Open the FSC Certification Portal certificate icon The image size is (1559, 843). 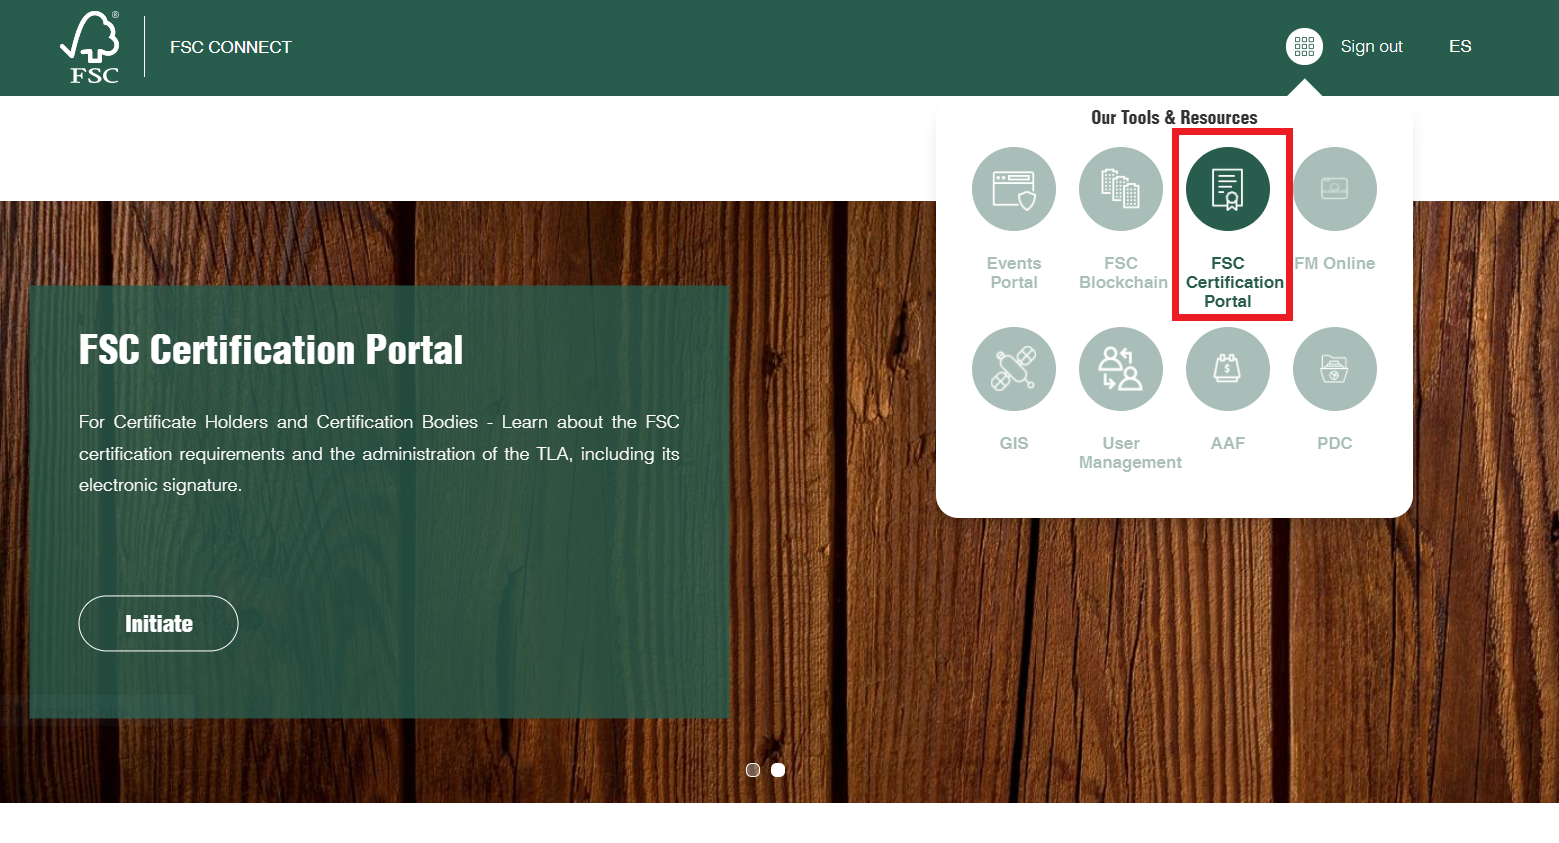tap(1227, 189)
